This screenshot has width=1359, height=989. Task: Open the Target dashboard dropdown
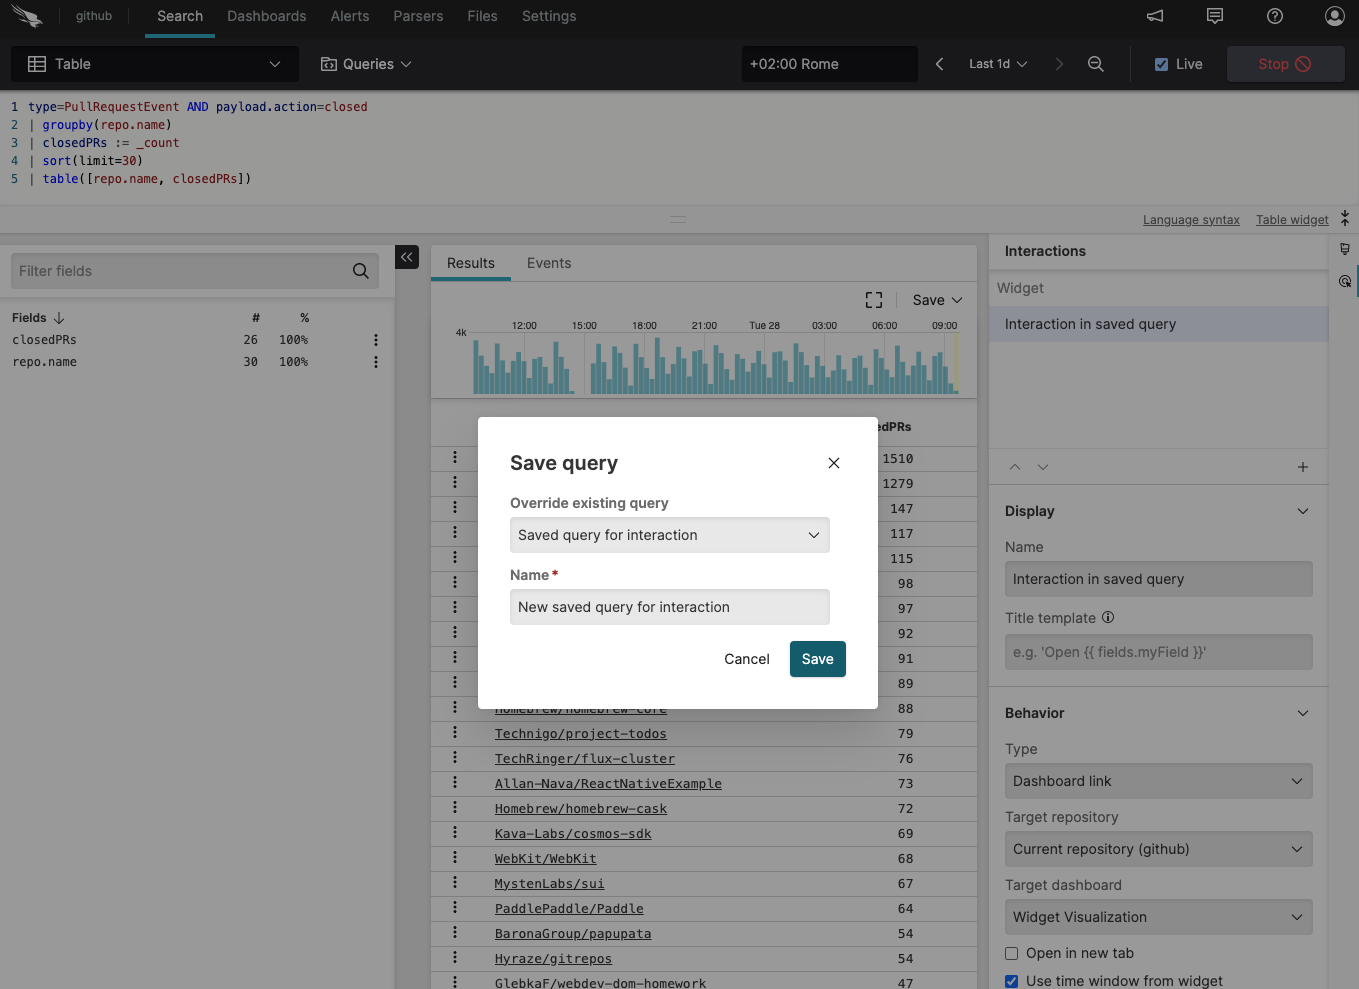[1158, 917]
